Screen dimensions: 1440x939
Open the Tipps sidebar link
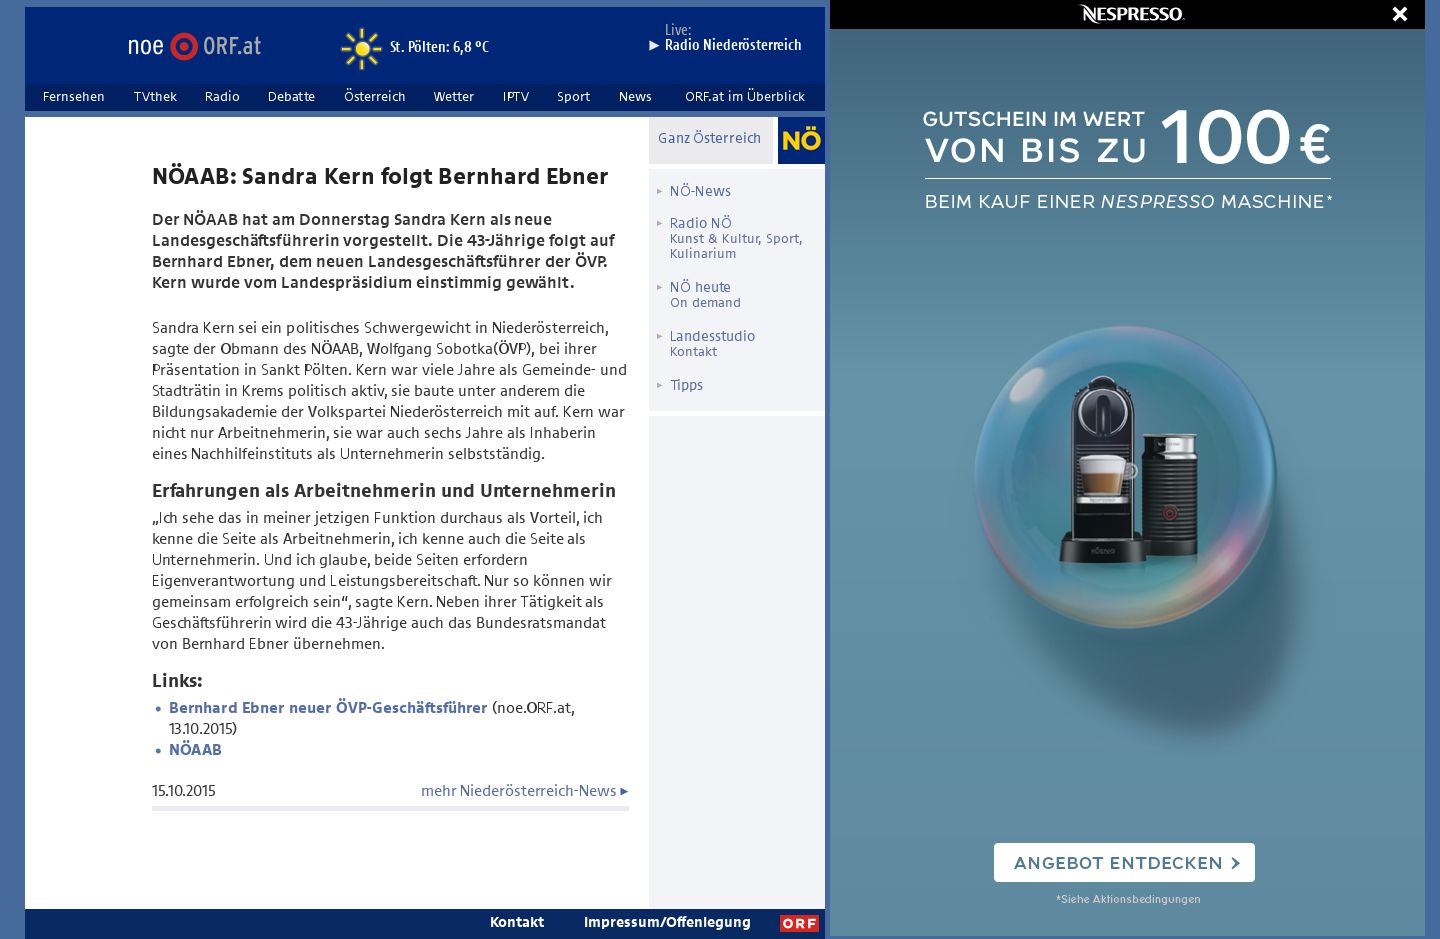pos(686,385)
